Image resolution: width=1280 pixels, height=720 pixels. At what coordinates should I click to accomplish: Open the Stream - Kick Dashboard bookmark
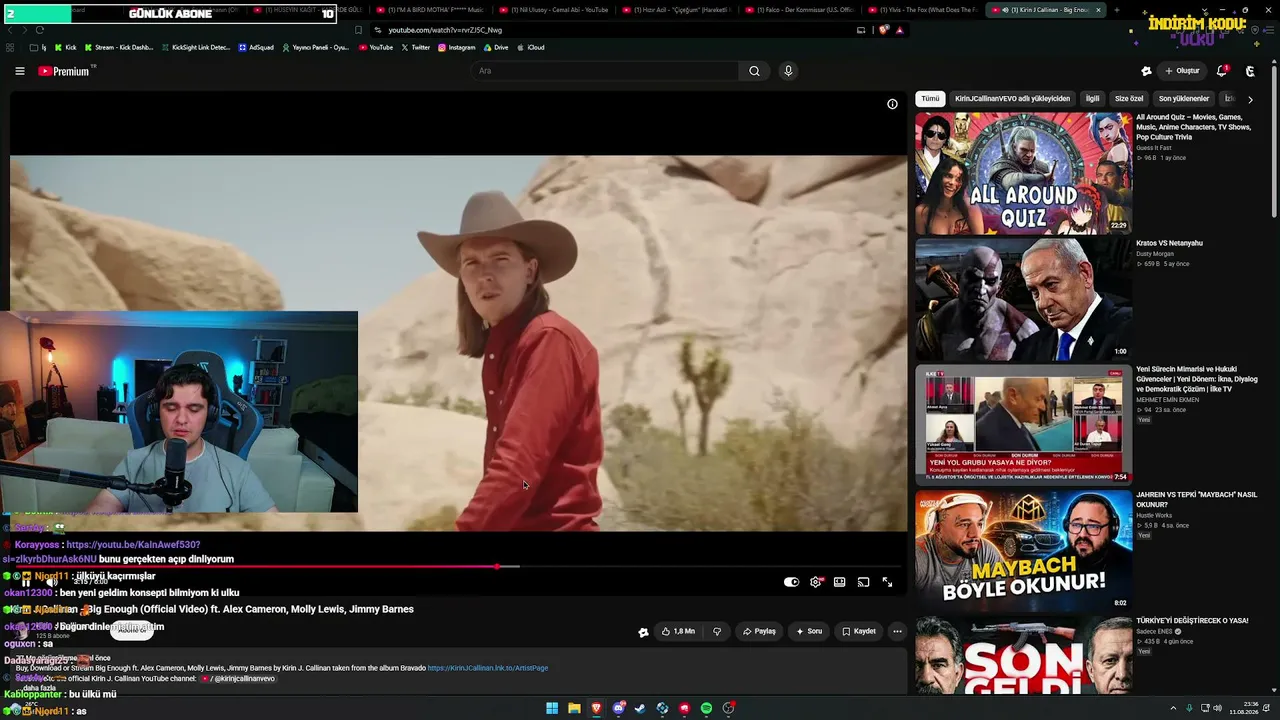tap(119, 47)
